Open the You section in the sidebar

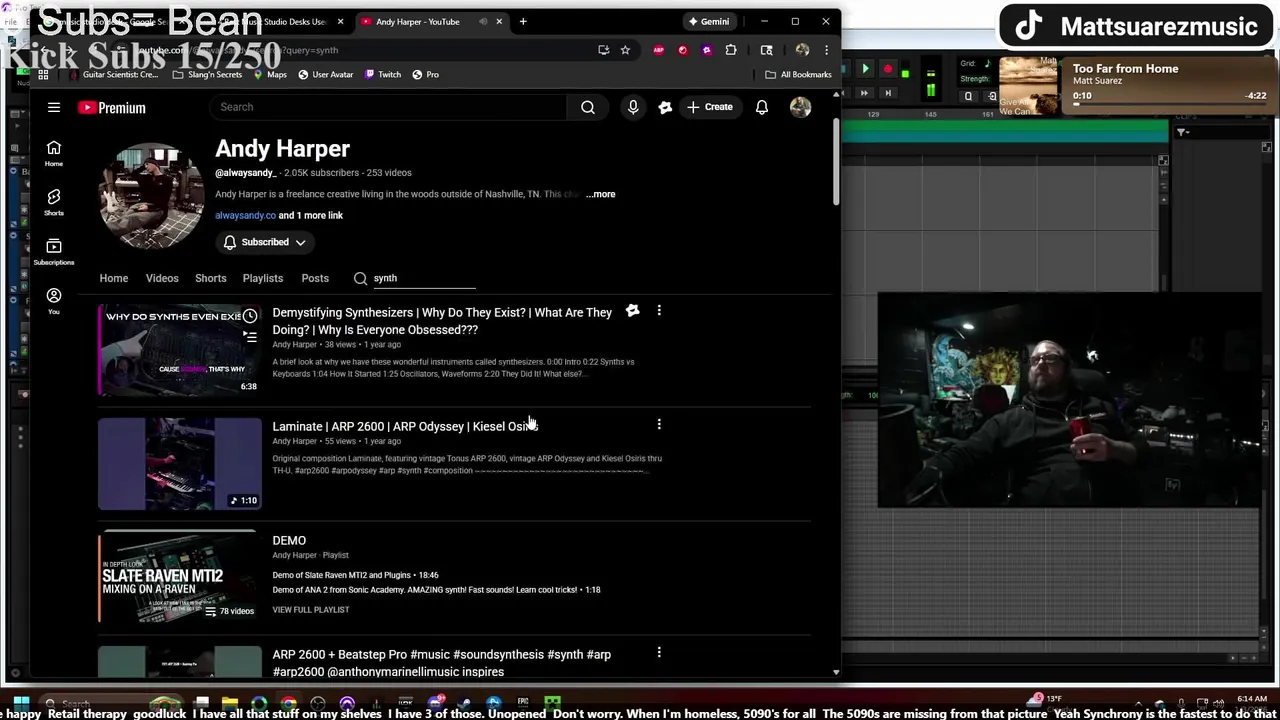pyautogui.click(x=54, y=300)
